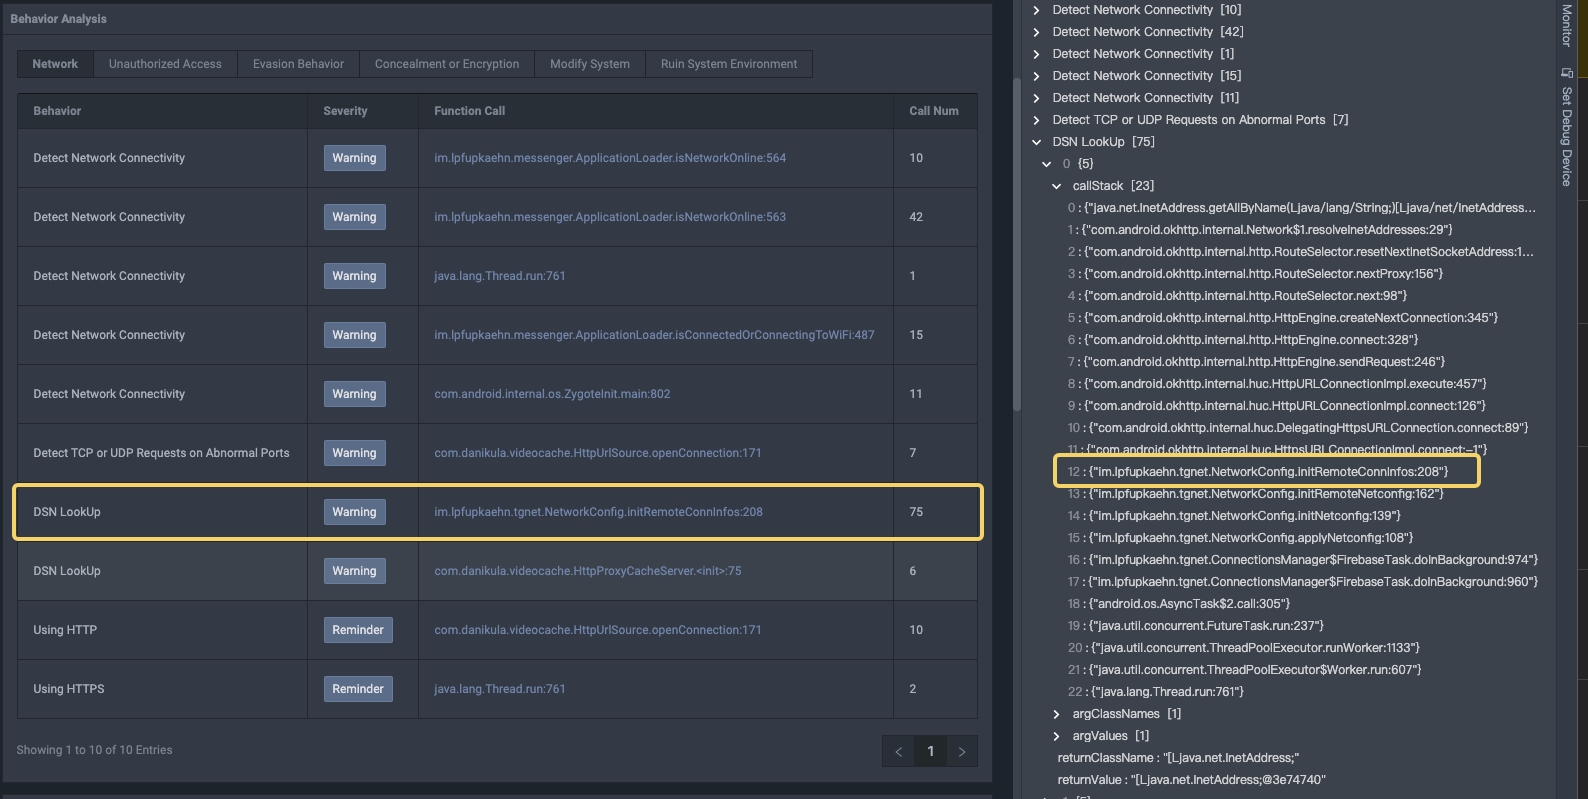1588x799 pixels.
Task: Select the Evasion Behavior tab
Action: point(298,64)
